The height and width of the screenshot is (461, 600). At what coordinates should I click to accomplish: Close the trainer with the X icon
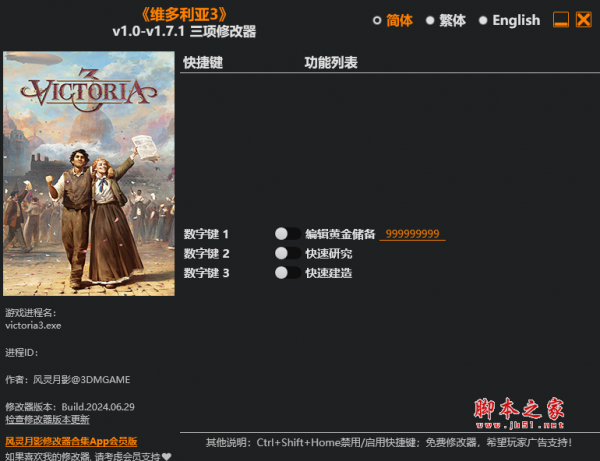click(584, 20)
